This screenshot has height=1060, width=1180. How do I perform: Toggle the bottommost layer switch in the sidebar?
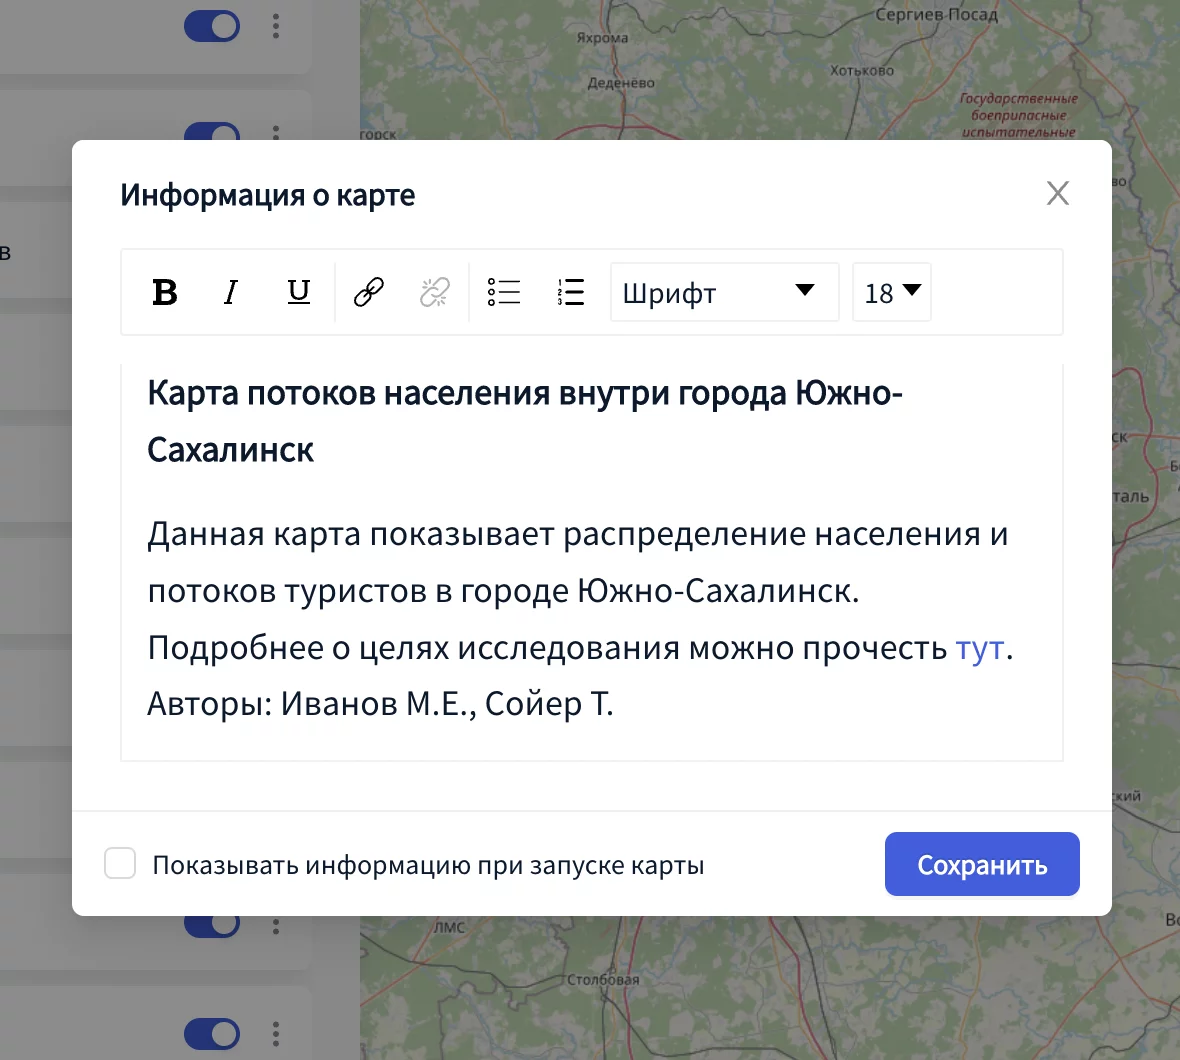[x=212, y=1033]
